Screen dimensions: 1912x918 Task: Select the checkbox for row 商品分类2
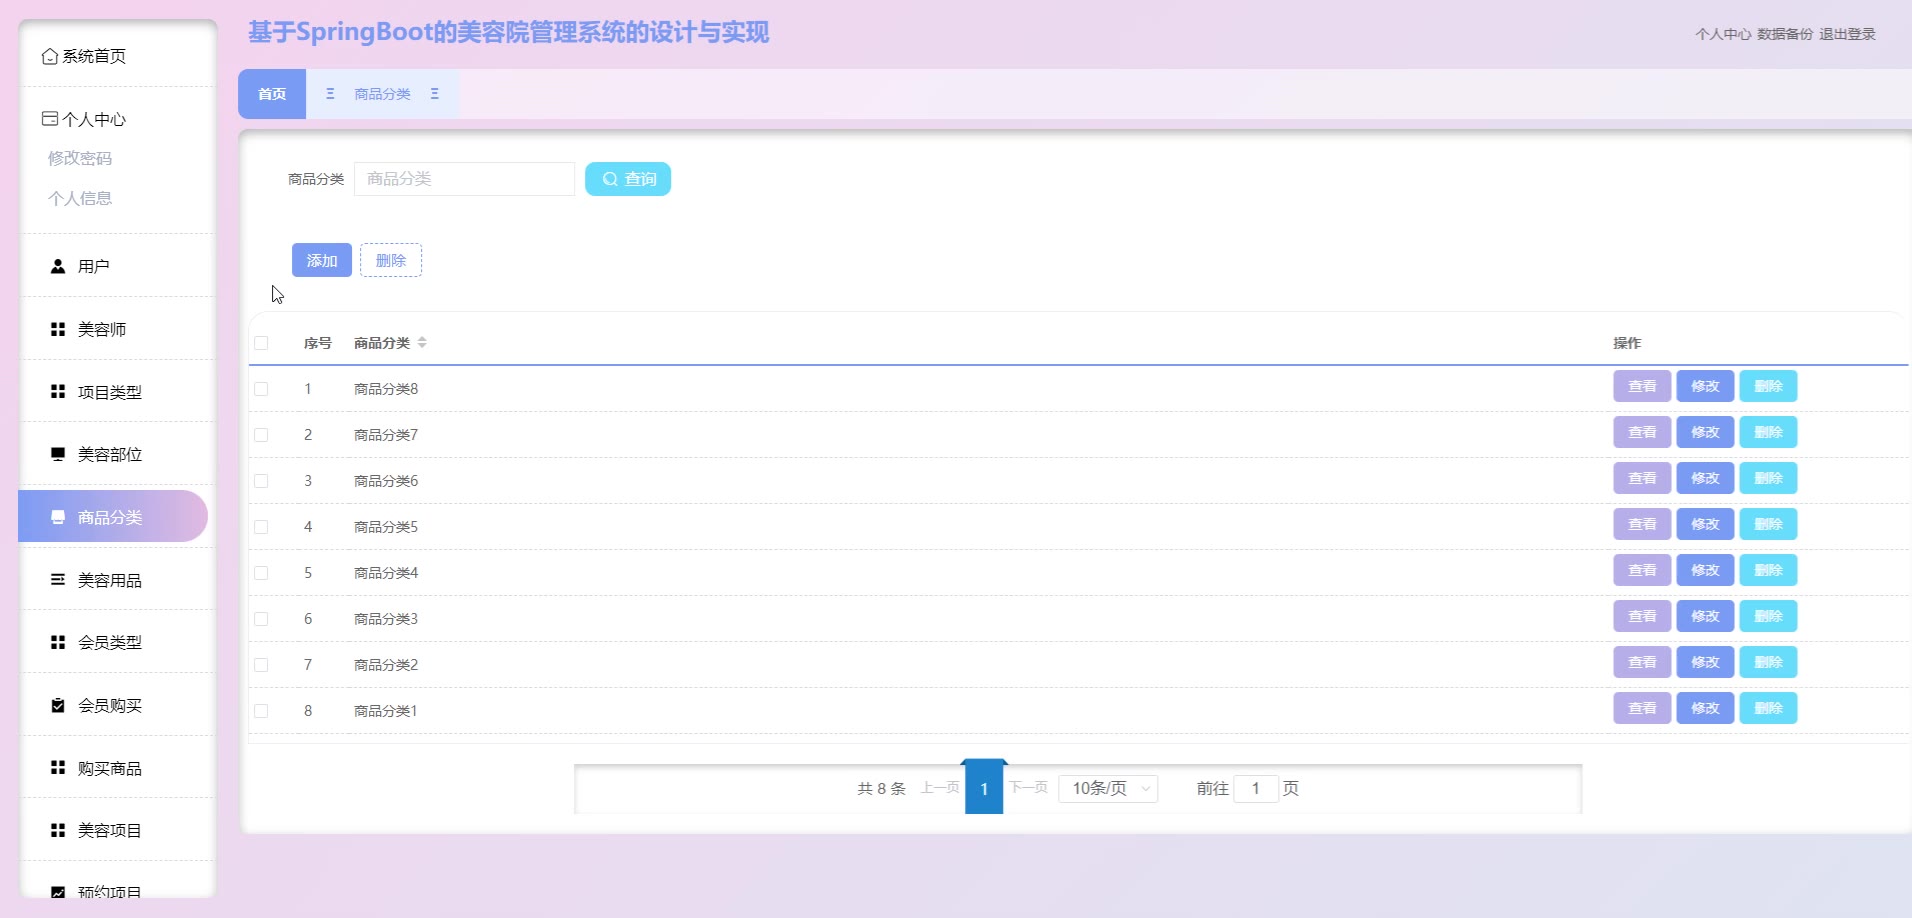coord(261,665)
